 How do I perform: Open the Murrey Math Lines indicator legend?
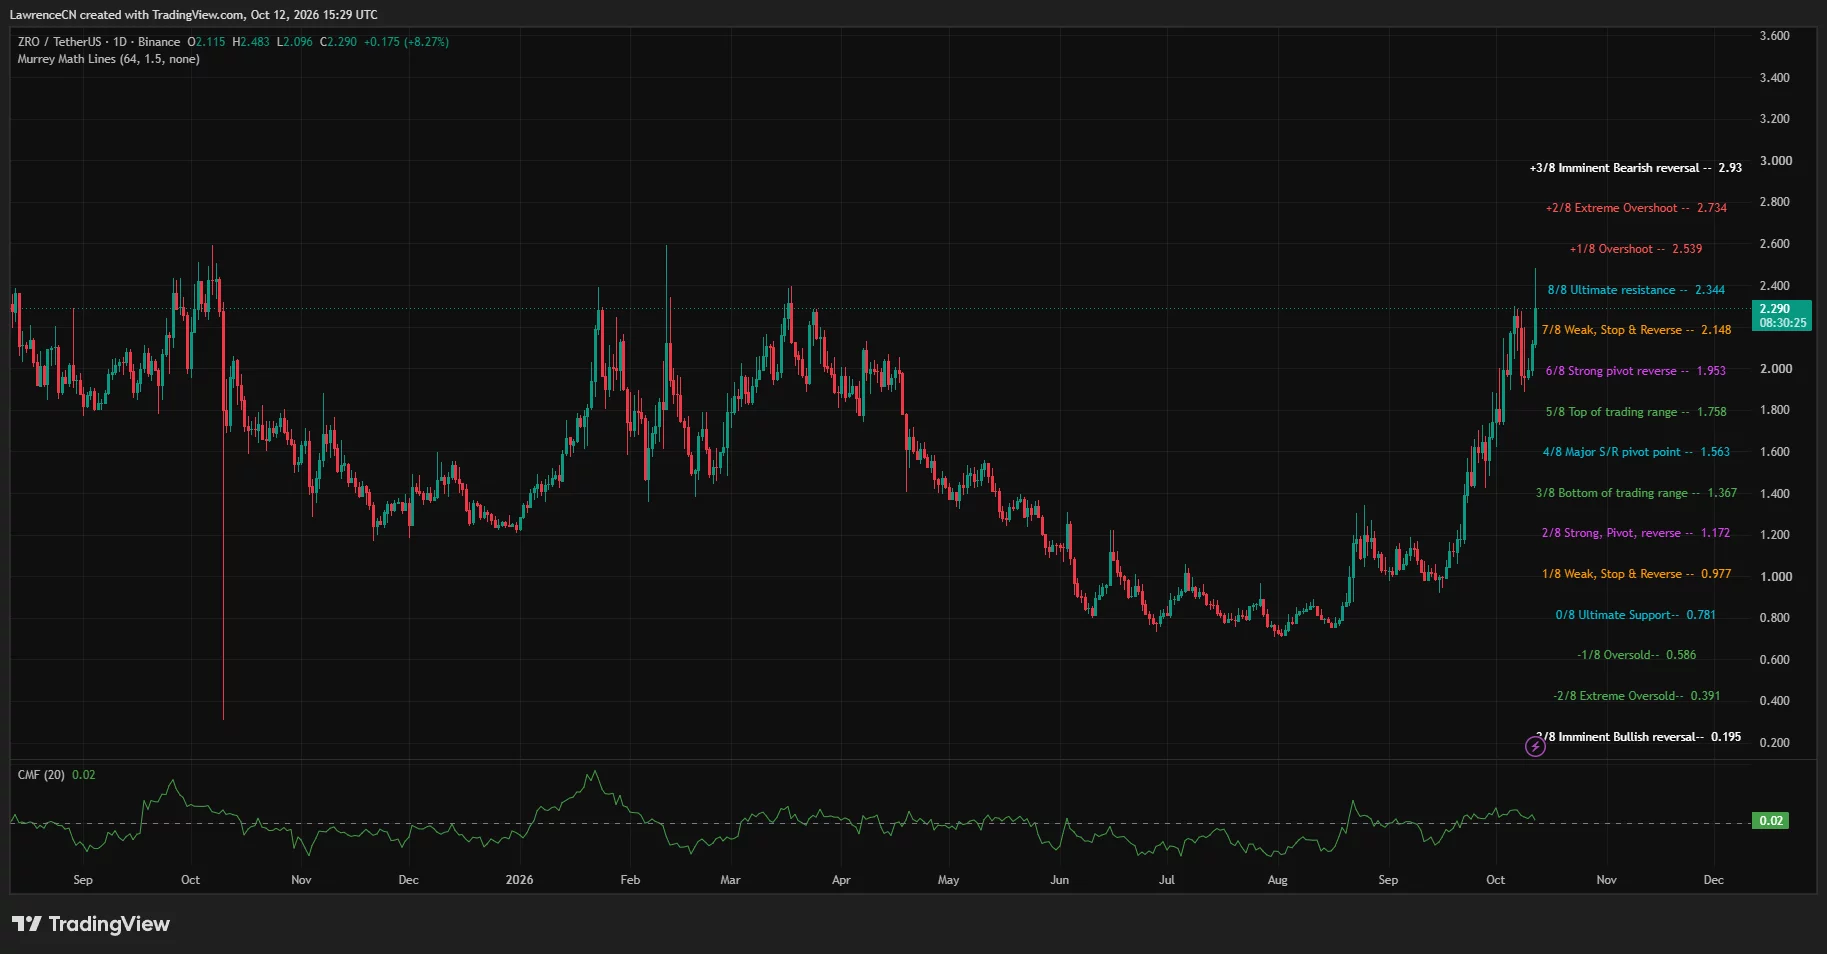[108, 59]
